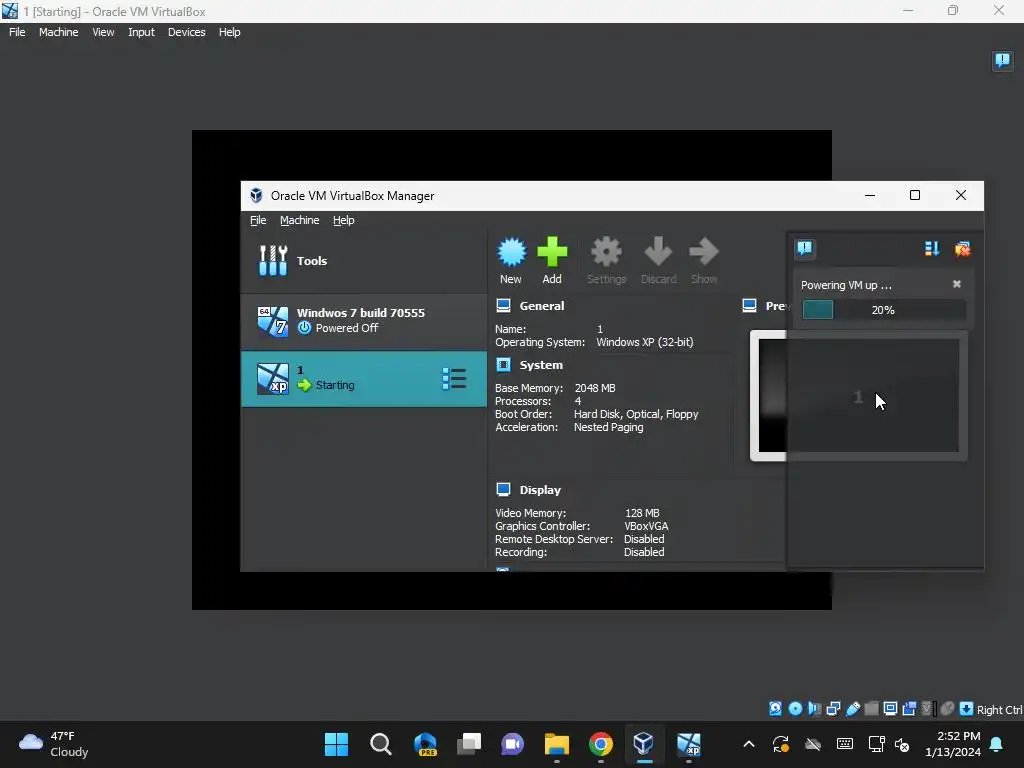Open File menu in outer VM window
This screenshot has width=1024, height=768.
[x=17, y=32]
